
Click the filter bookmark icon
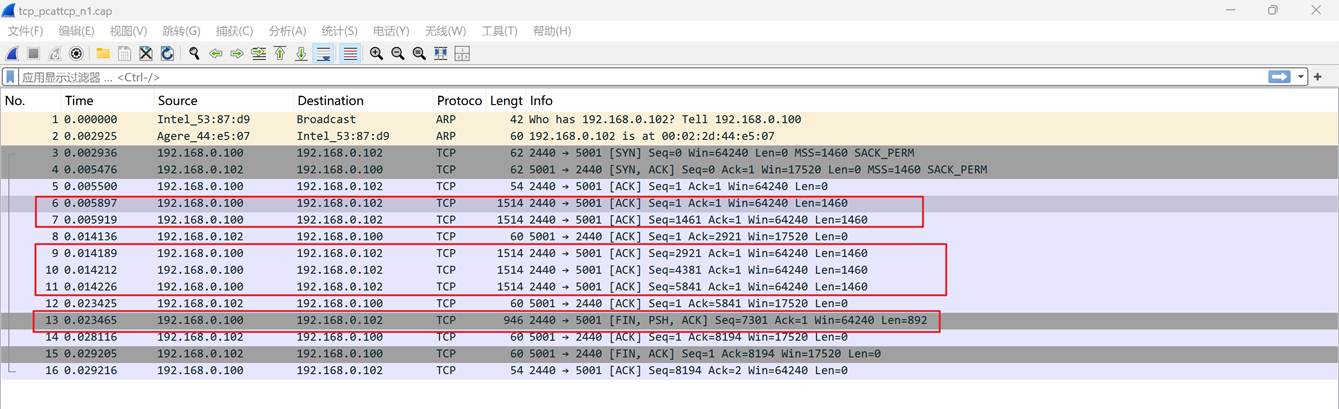[x=10, y=77]
